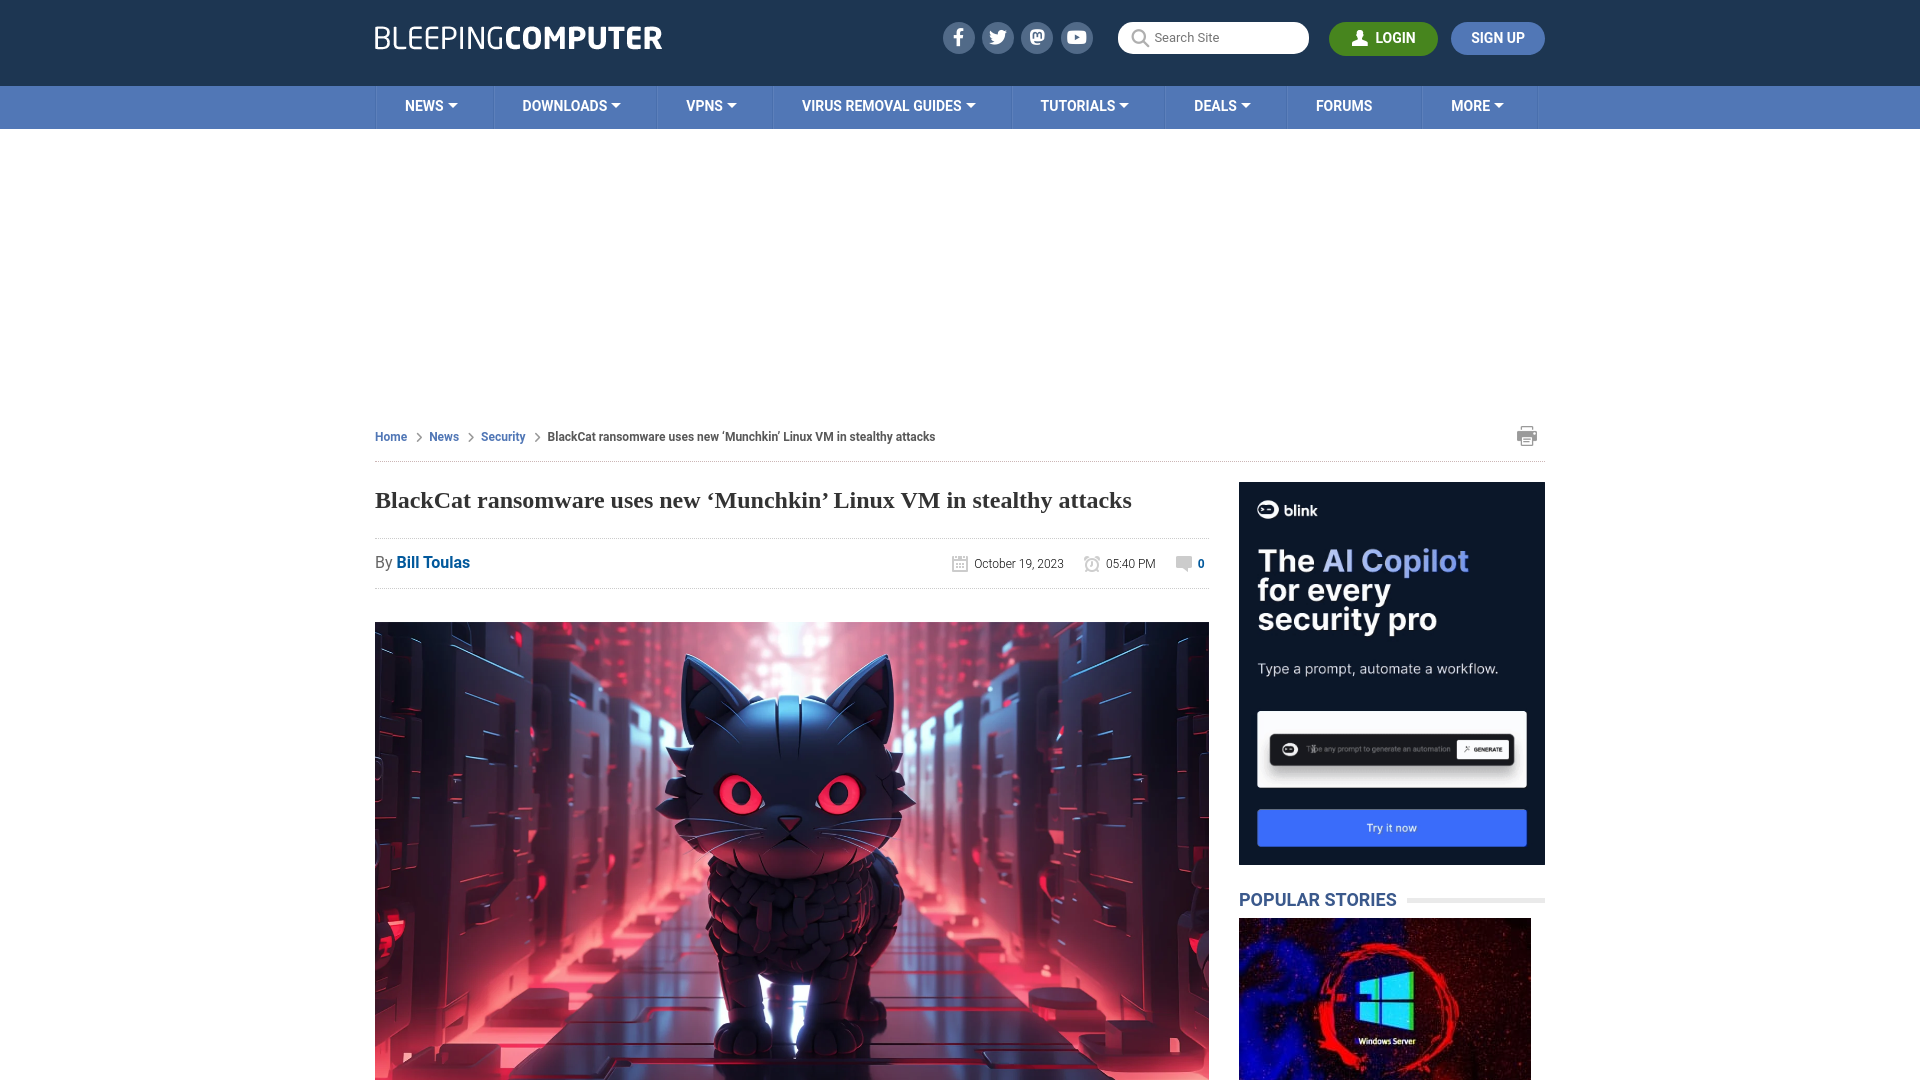The image size is (1920, 1080).
Task: Open the Mastodon social icon link
Action: pyautogui.click(x=1038, y=37)
